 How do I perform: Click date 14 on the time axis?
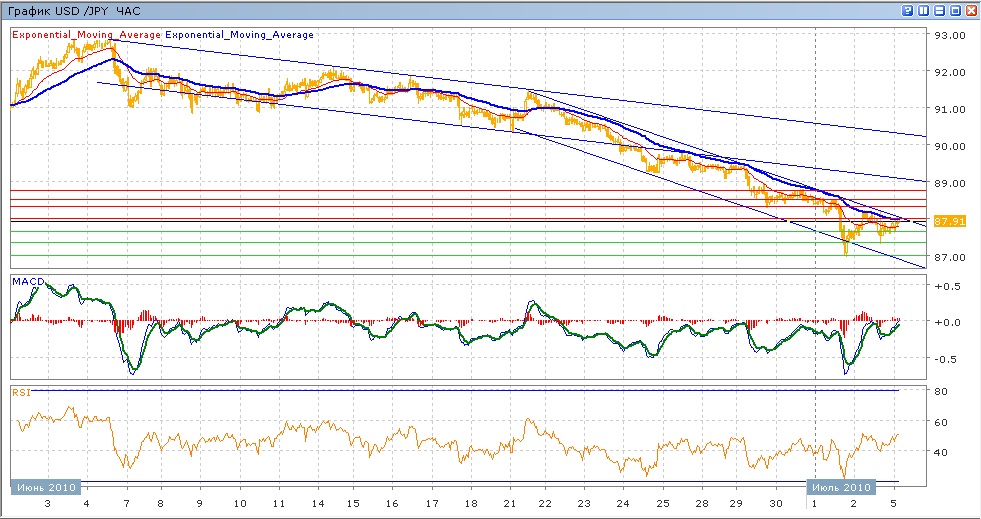[x=317, y=505]
